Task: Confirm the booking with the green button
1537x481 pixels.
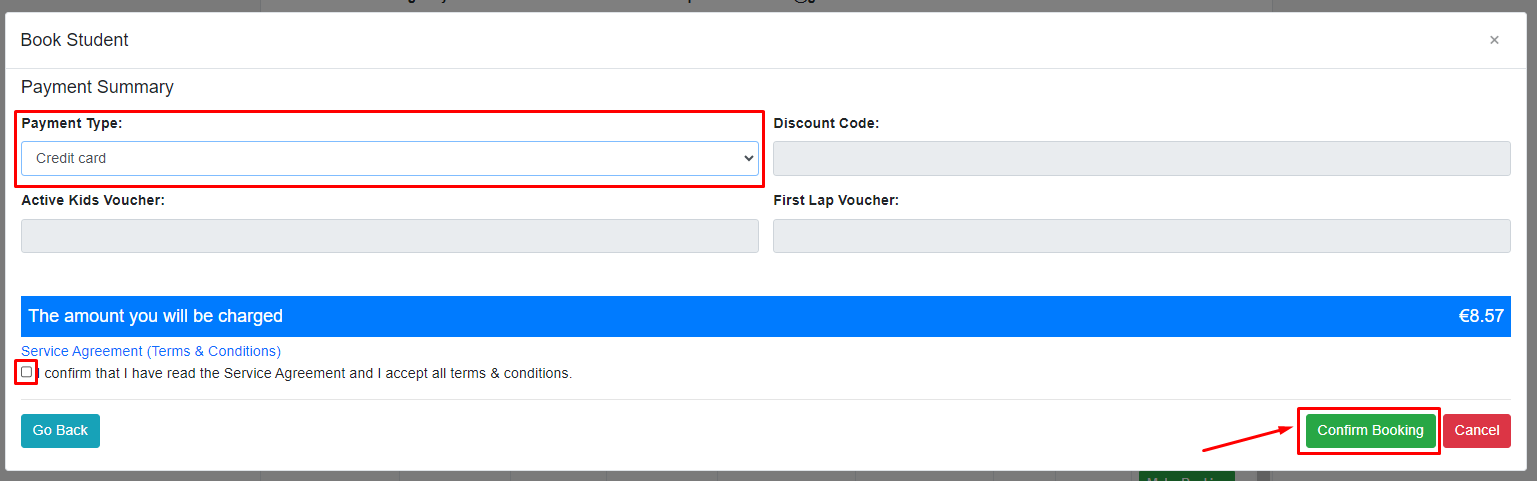Action: pos(1370,430)
